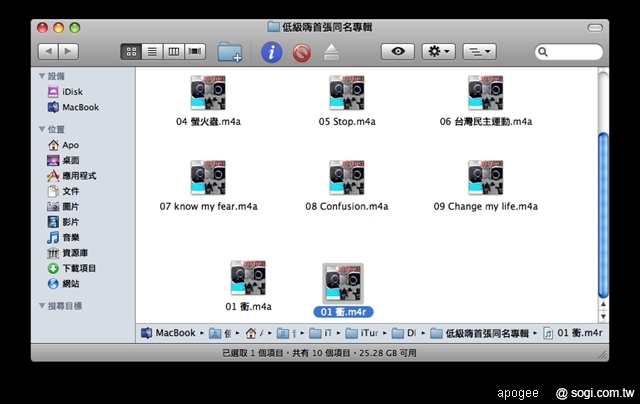Select the 01 衝.m4a file icon
Image resolution: width=640 pixels, height=404 pixels.
point(248,278)
